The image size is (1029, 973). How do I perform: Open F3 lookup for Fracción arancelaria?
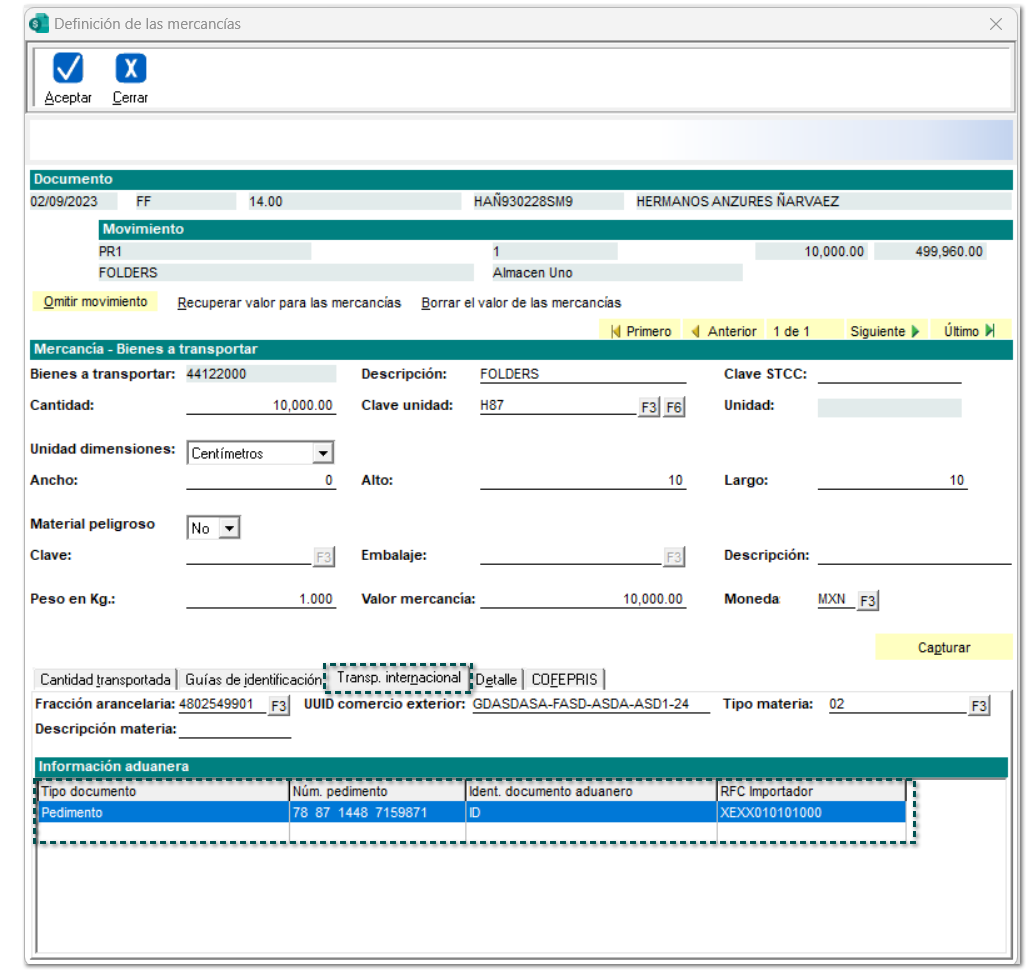pyautogui.click(x=279, y=706)
